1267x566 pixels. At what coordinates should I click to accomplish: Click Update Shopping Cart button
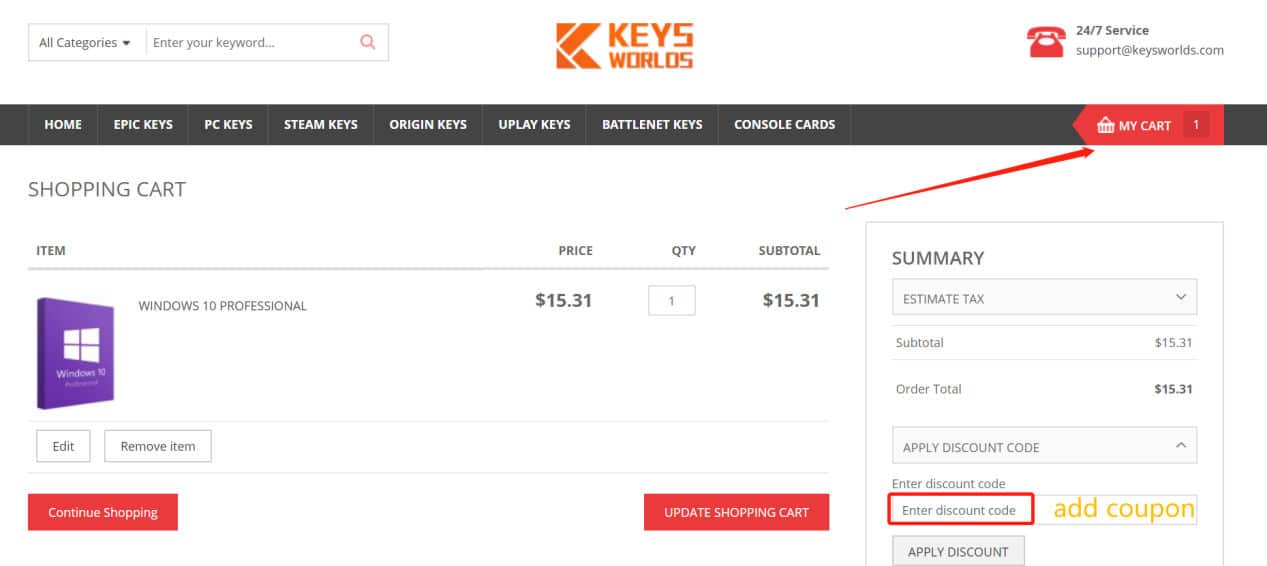coord(736,512)
